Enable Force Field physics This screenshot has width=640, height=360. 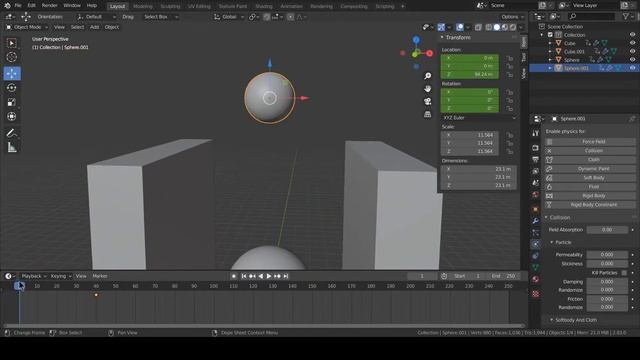click(x=590, y=142)
